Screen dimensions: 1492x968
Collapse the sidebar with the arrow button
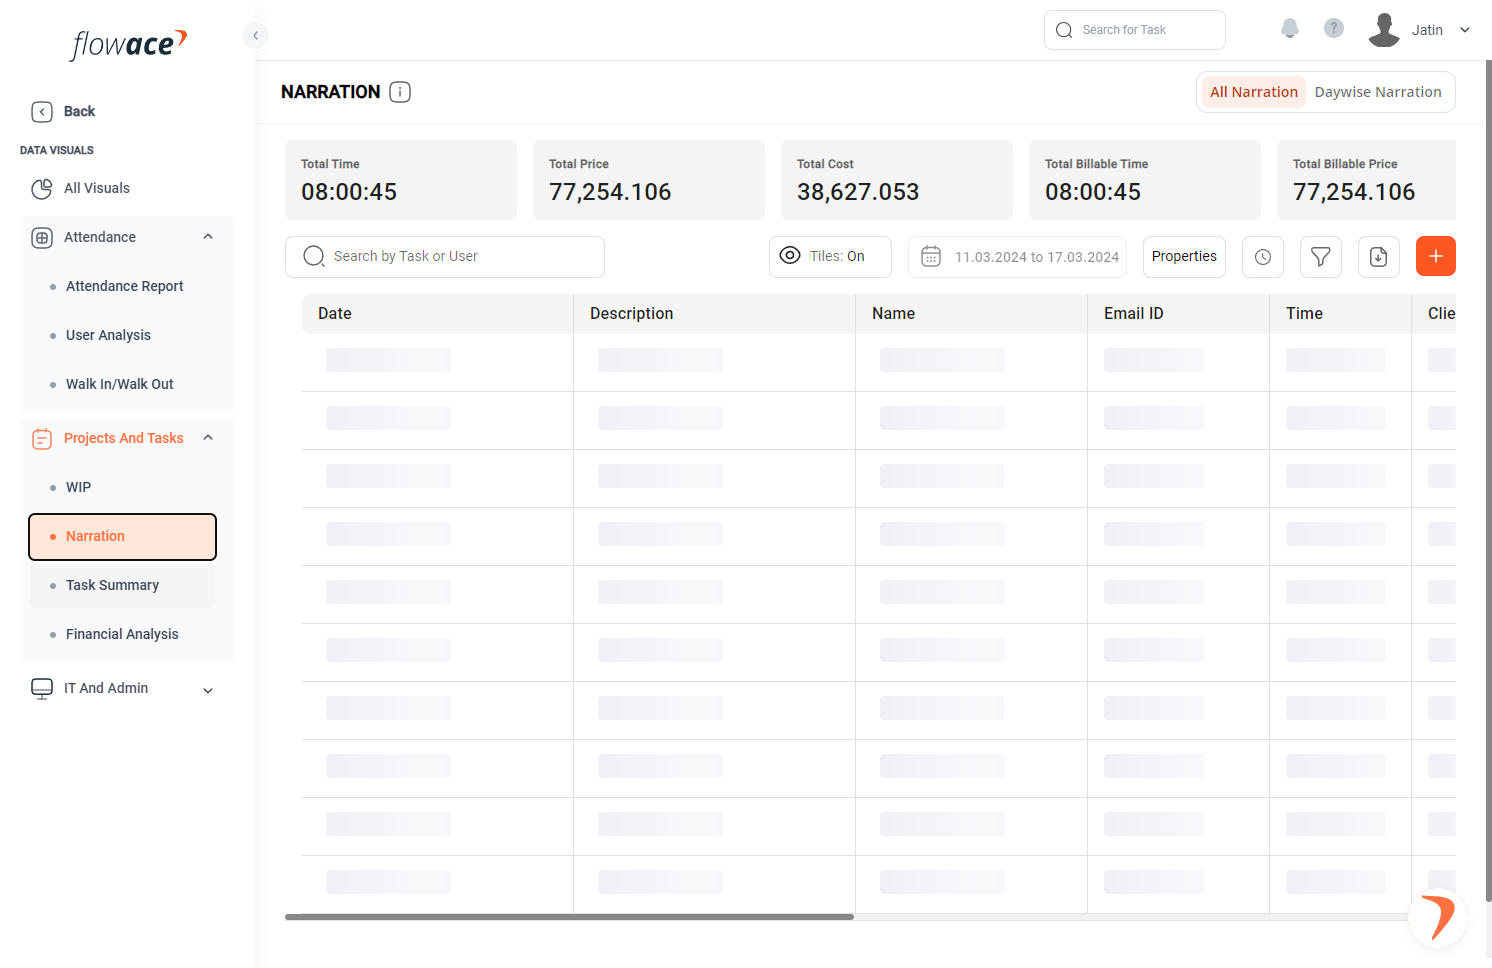pos(255,36)
